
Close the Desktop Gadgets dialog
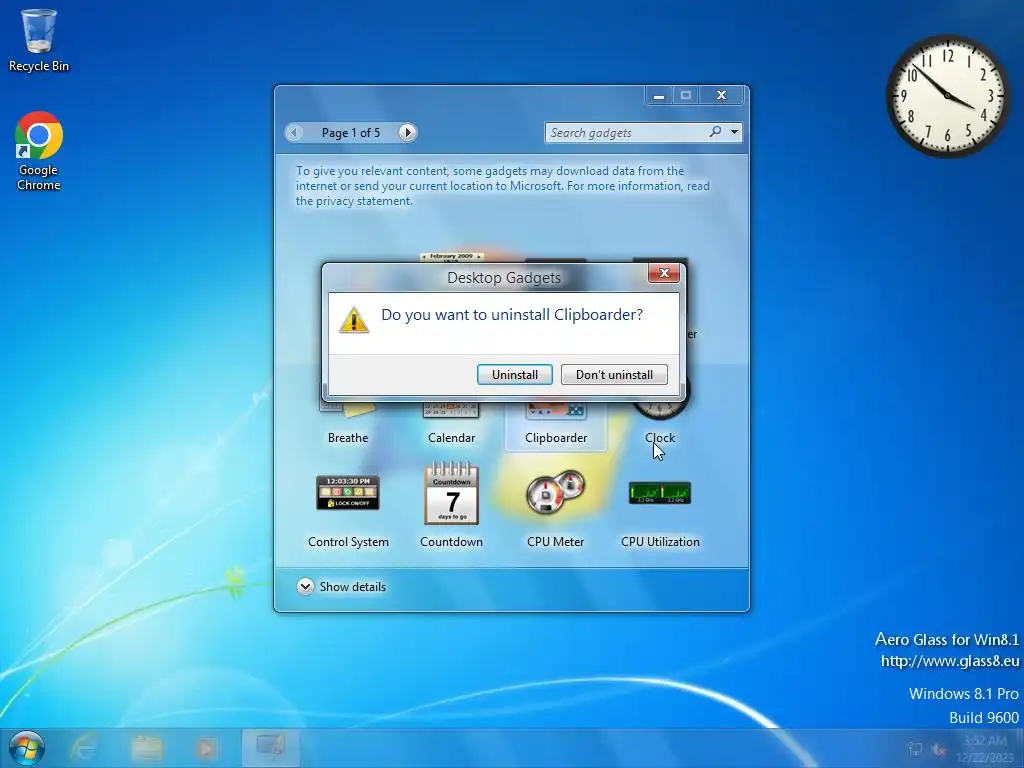[664, 273]
